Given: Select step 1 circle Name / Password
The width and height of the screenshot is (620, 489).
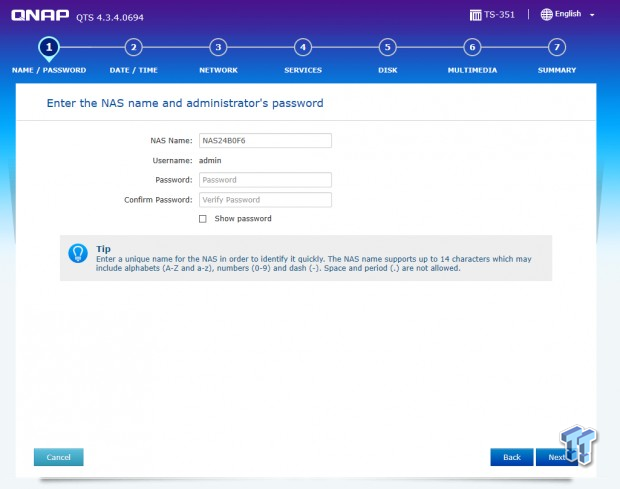Looking at the screenshot, I should point(49,48).
